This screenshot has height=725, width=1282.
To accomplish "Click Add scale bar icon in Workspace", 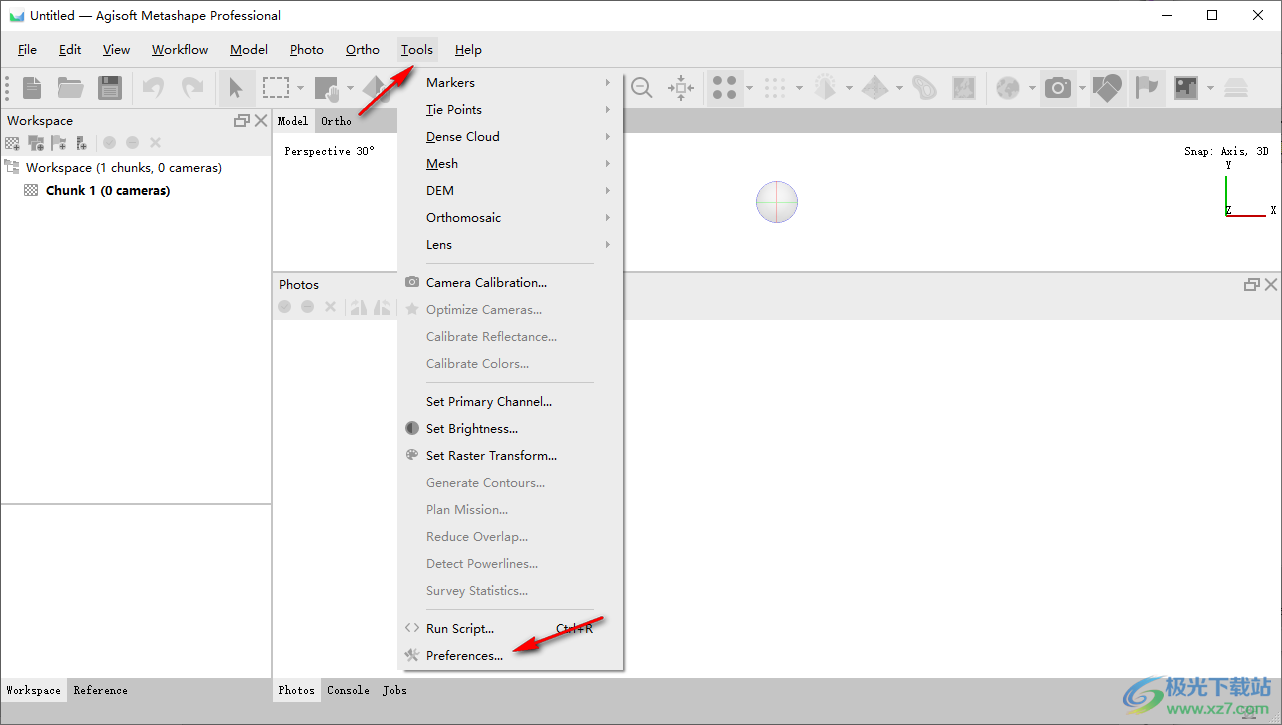I will coord(82,143).
